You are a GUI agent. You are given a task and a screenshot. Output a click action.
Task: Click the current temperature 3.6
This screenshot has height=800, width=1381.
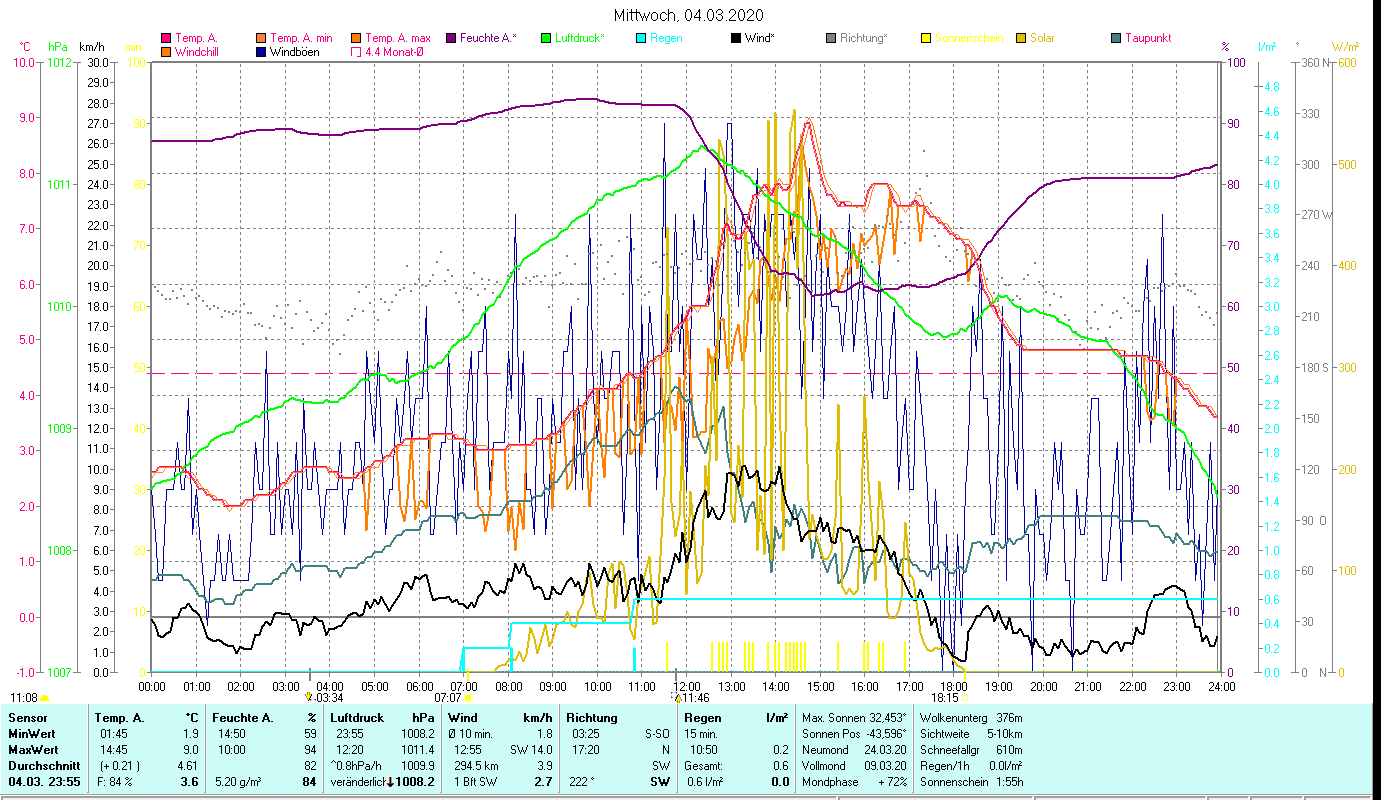click(190, 782)
